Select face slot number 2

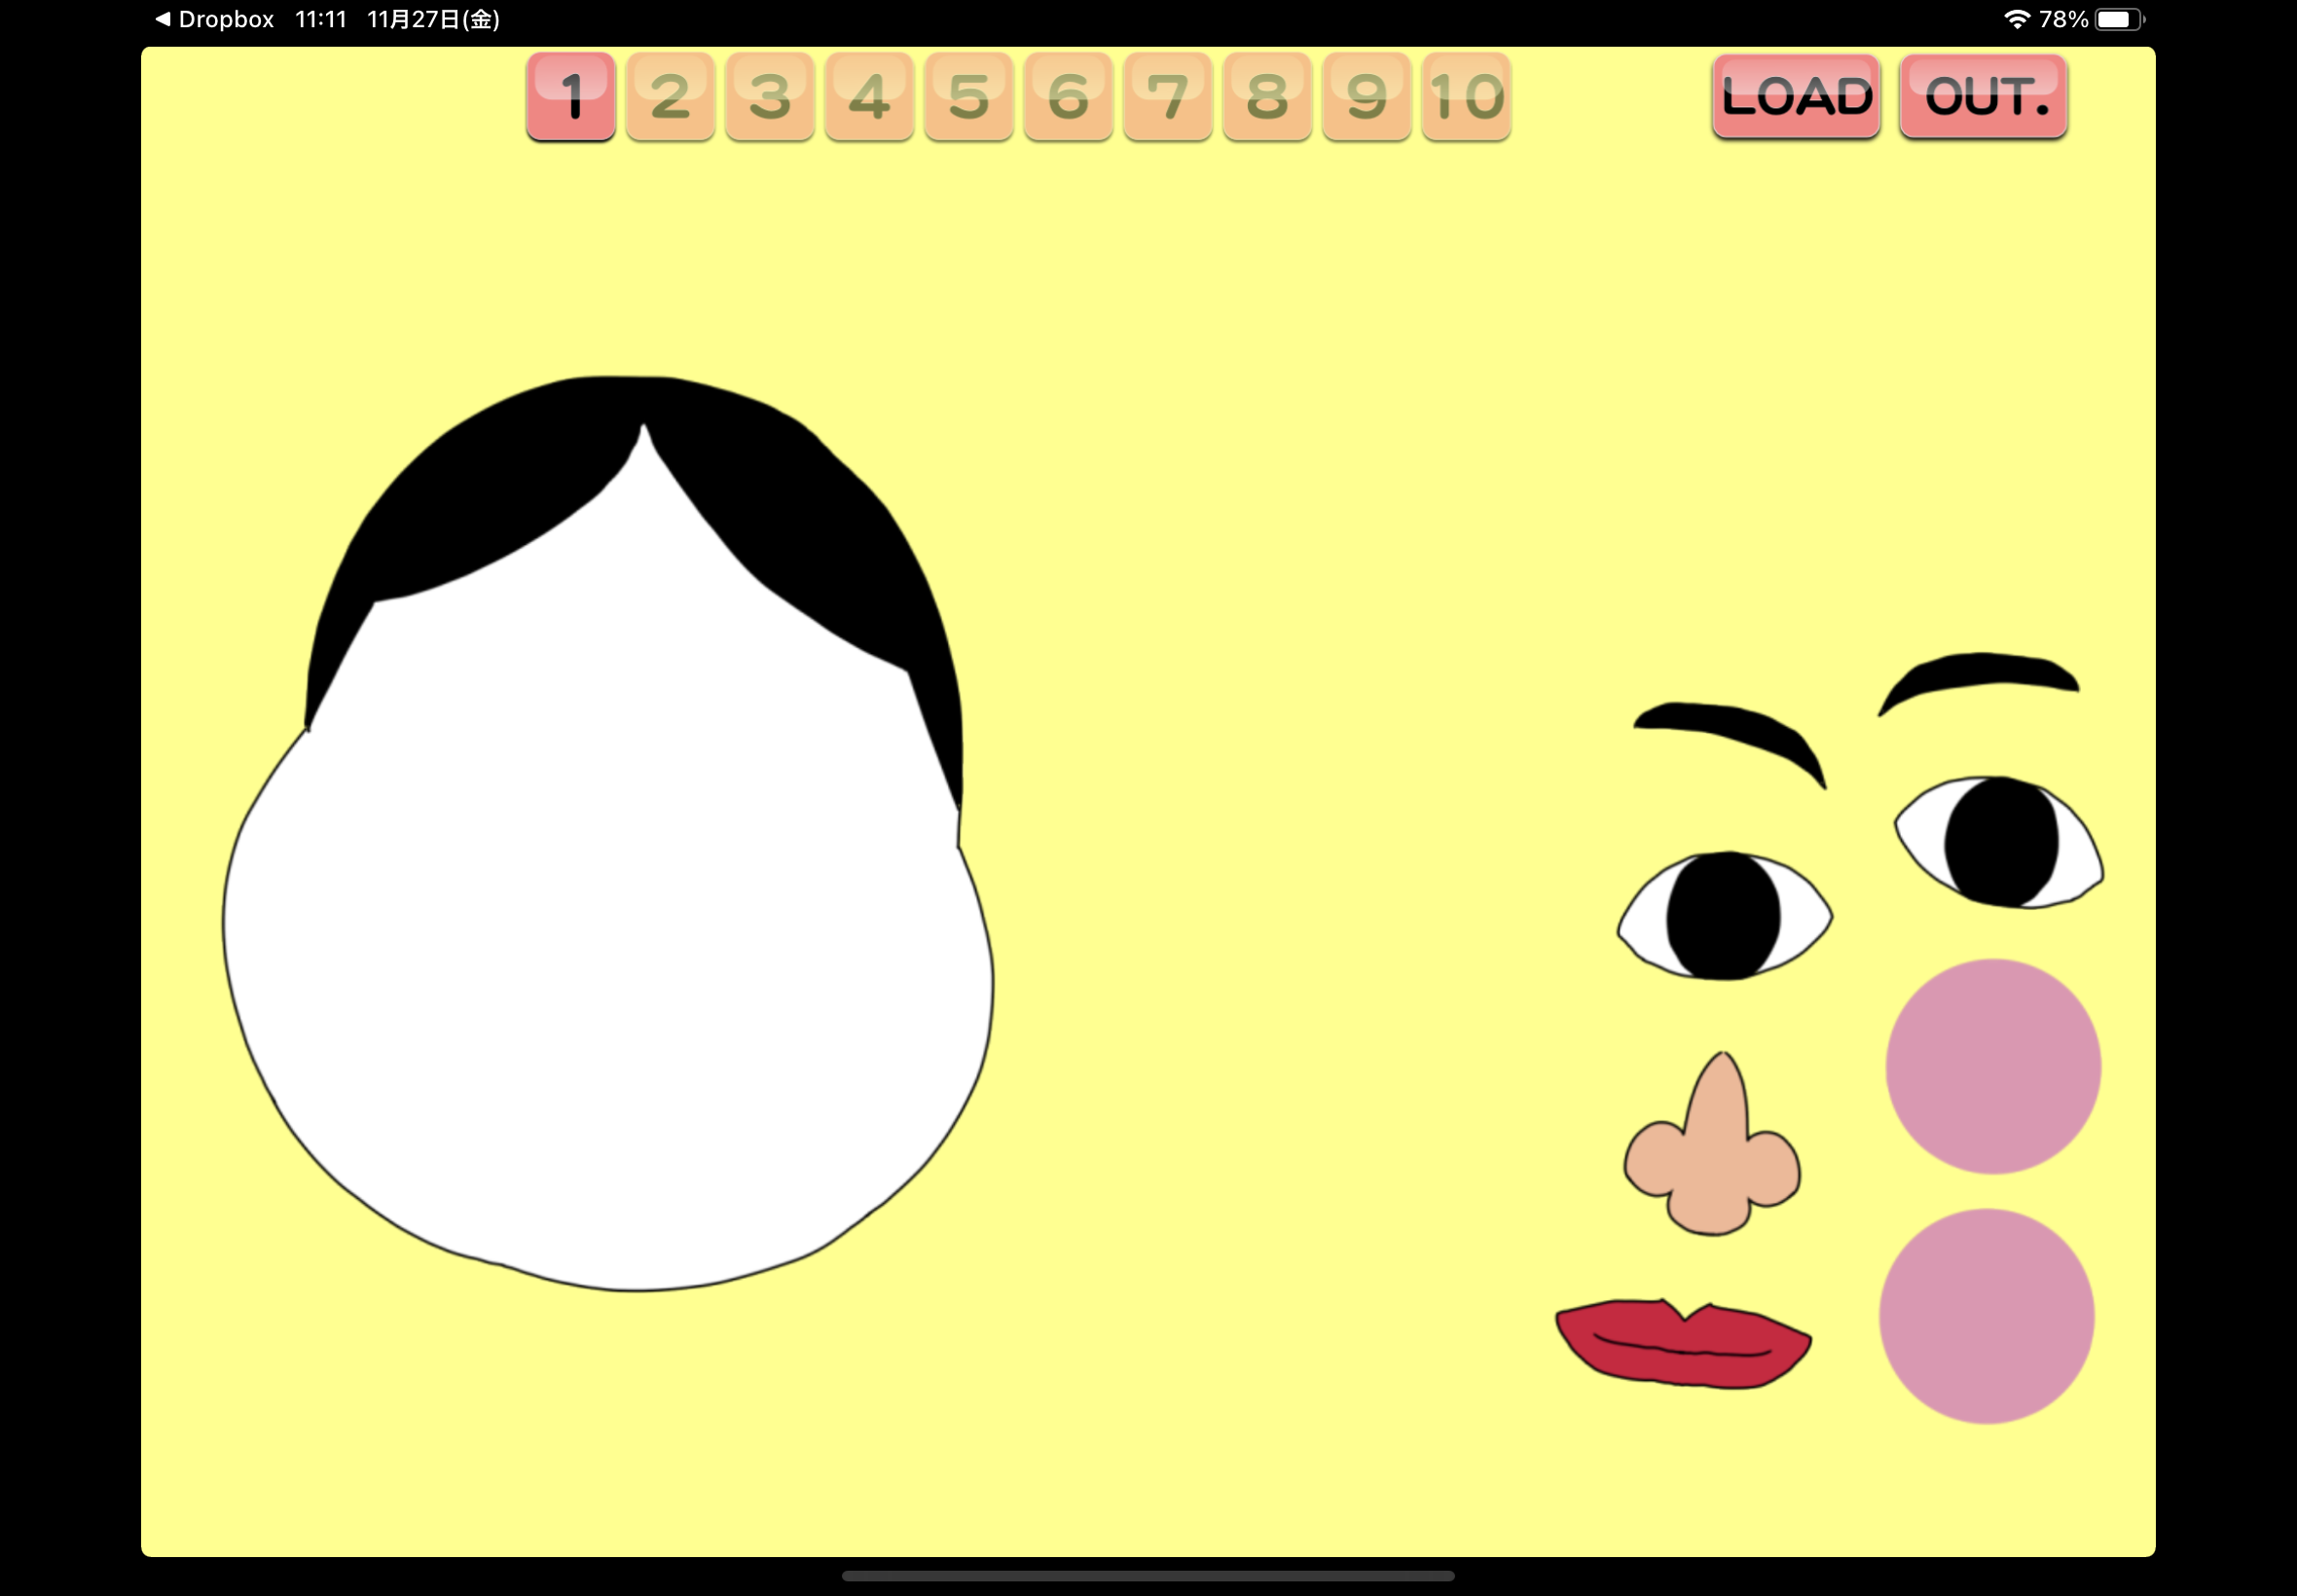(671, 97)
